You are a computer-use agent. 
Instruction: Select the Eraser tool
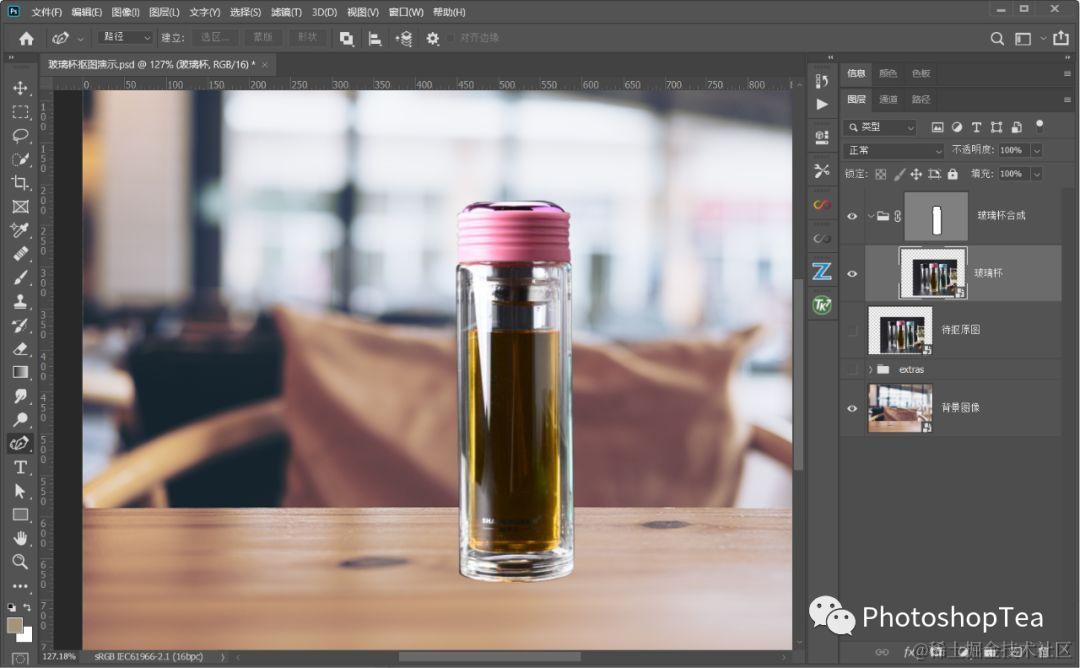[x=20, y=348]
